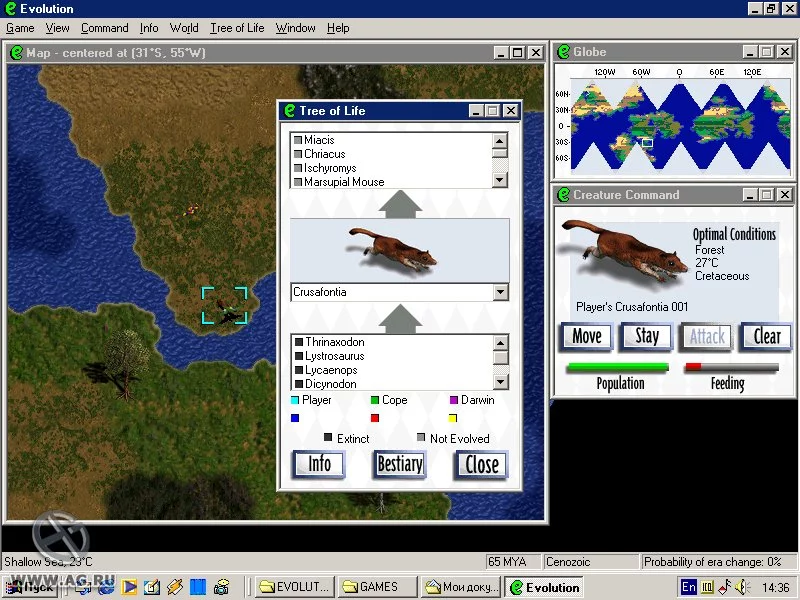Click the green Population bar
Viewport: 800px width, 600px height.
click(x=617, y=367)
